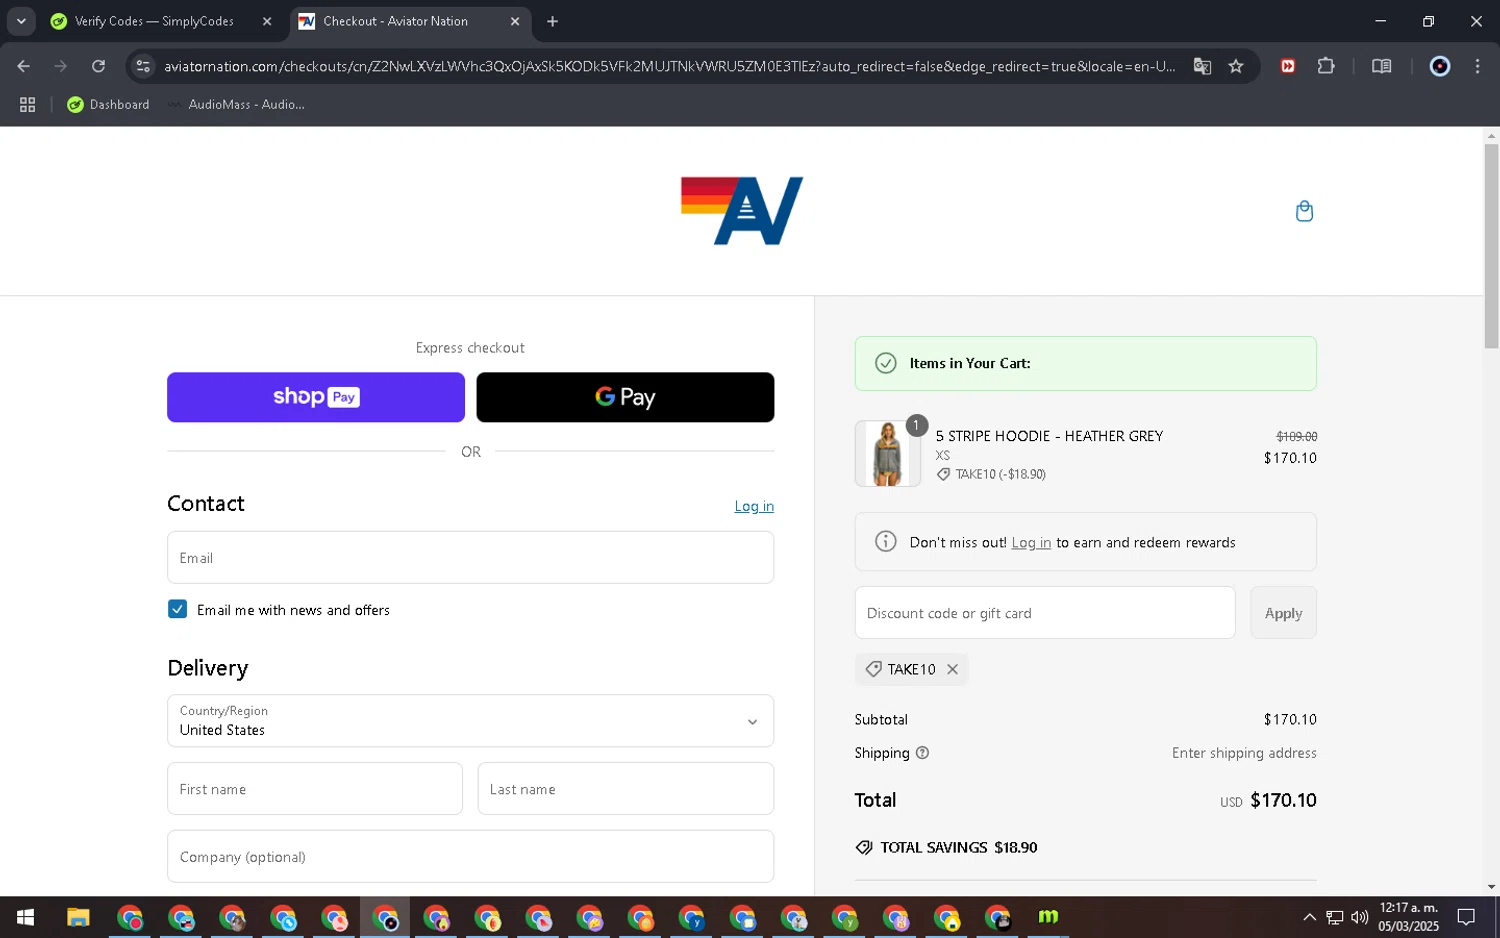Focus the First name field
This screenshot has width=1500, height=938.
tap(315, 789)
